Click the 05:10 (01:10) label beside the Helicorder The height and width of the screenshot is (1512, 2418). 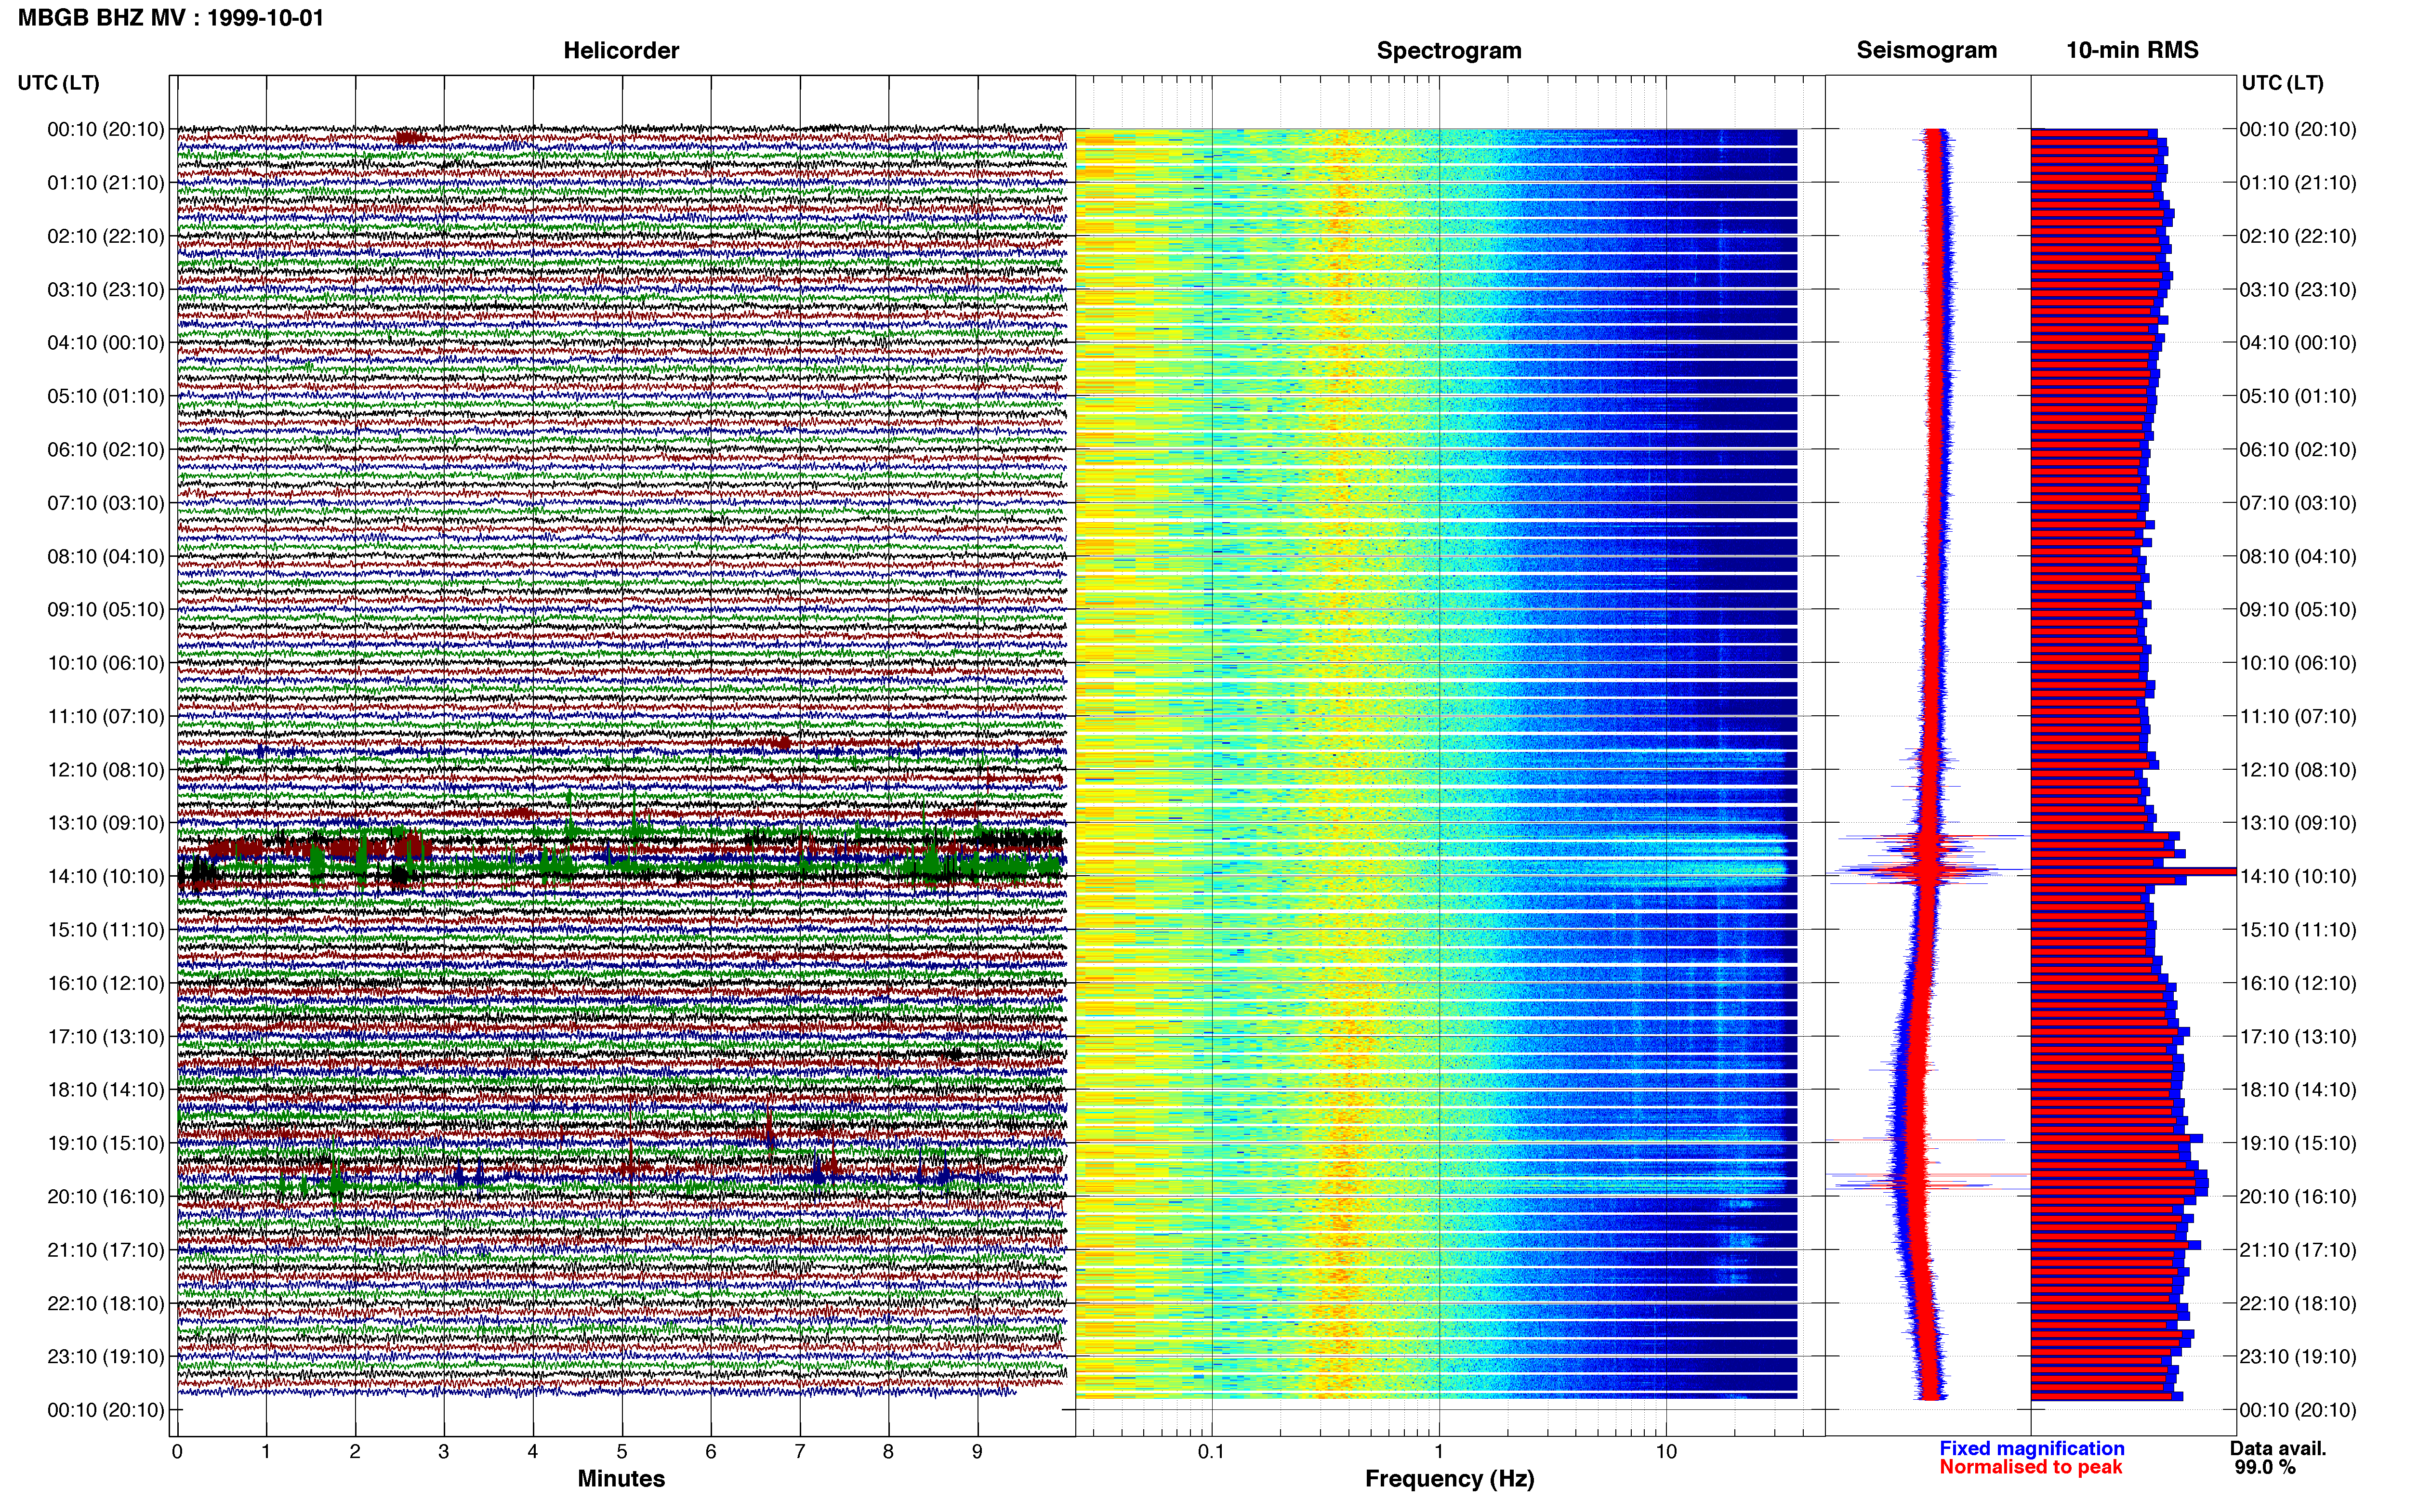(x=106, y=396)
